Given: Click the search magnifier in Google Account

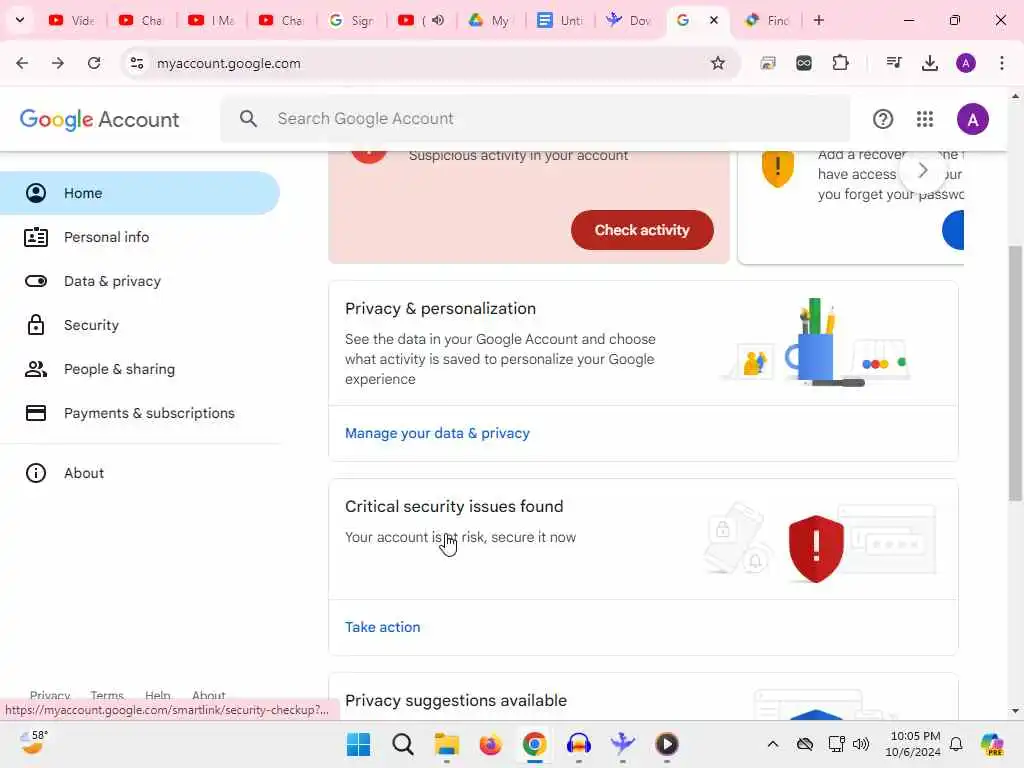Looking at the screenshot, I should pos(248,119).
